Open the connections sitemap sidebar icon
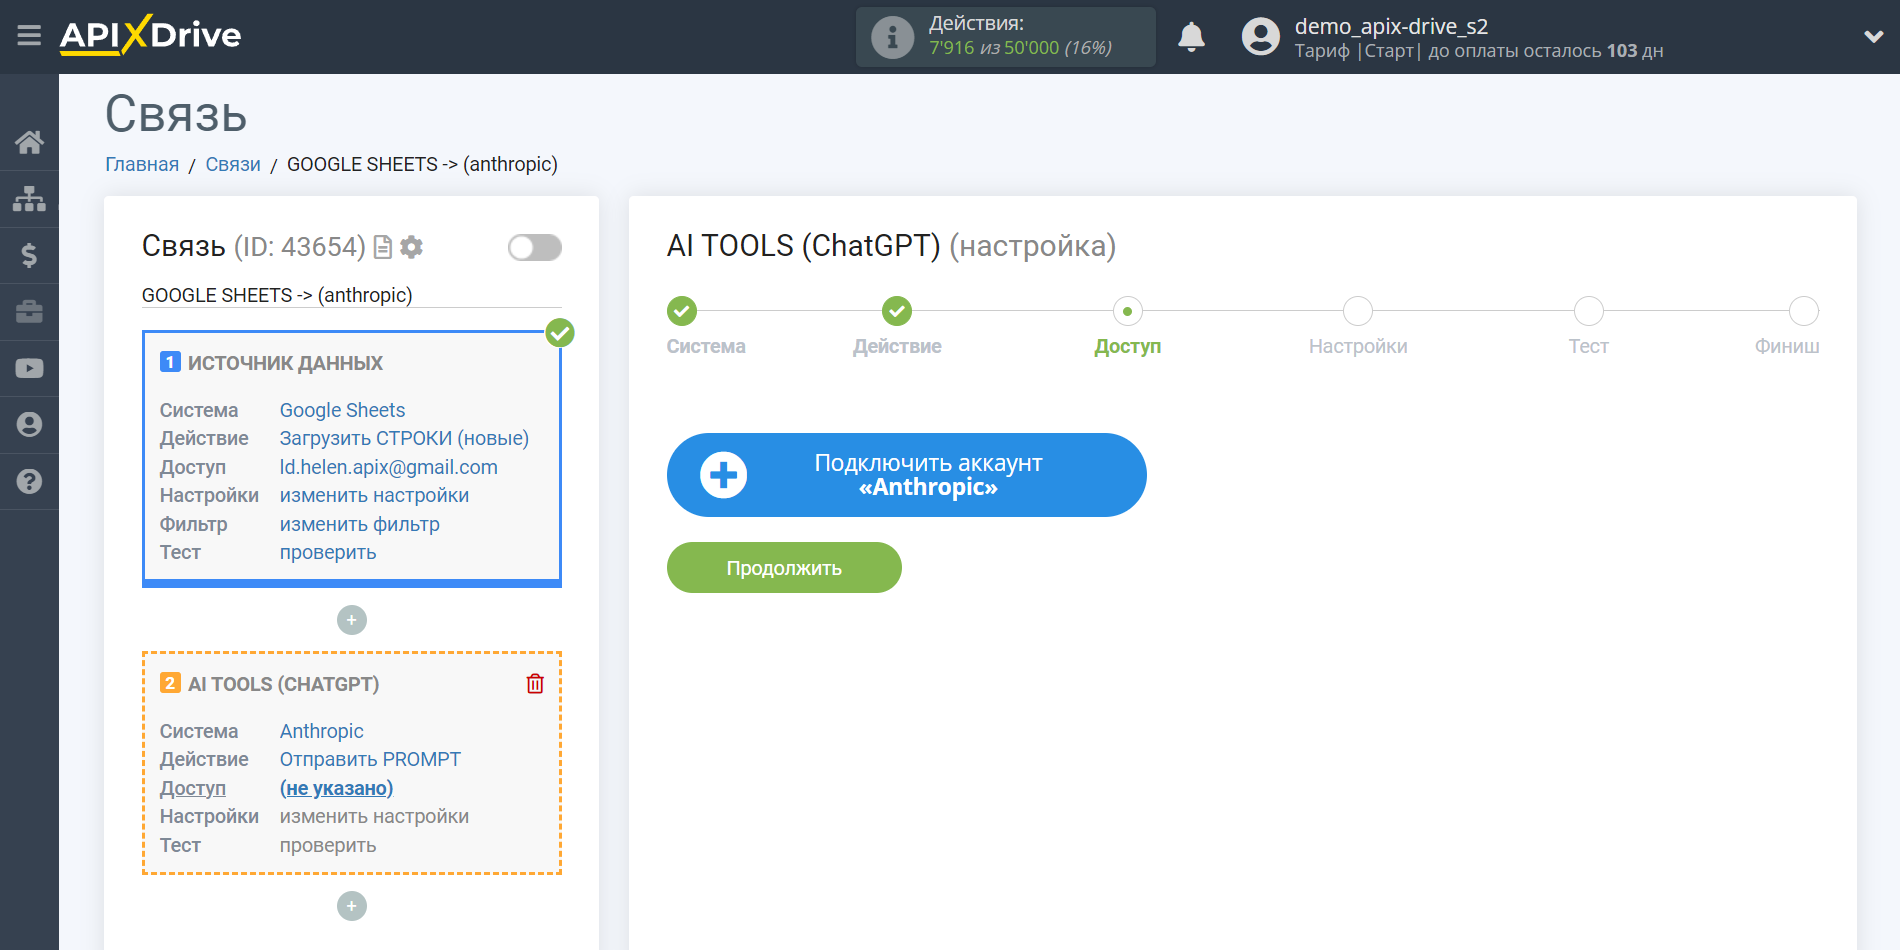This screenshot has width=1900, height=950. 29,199
